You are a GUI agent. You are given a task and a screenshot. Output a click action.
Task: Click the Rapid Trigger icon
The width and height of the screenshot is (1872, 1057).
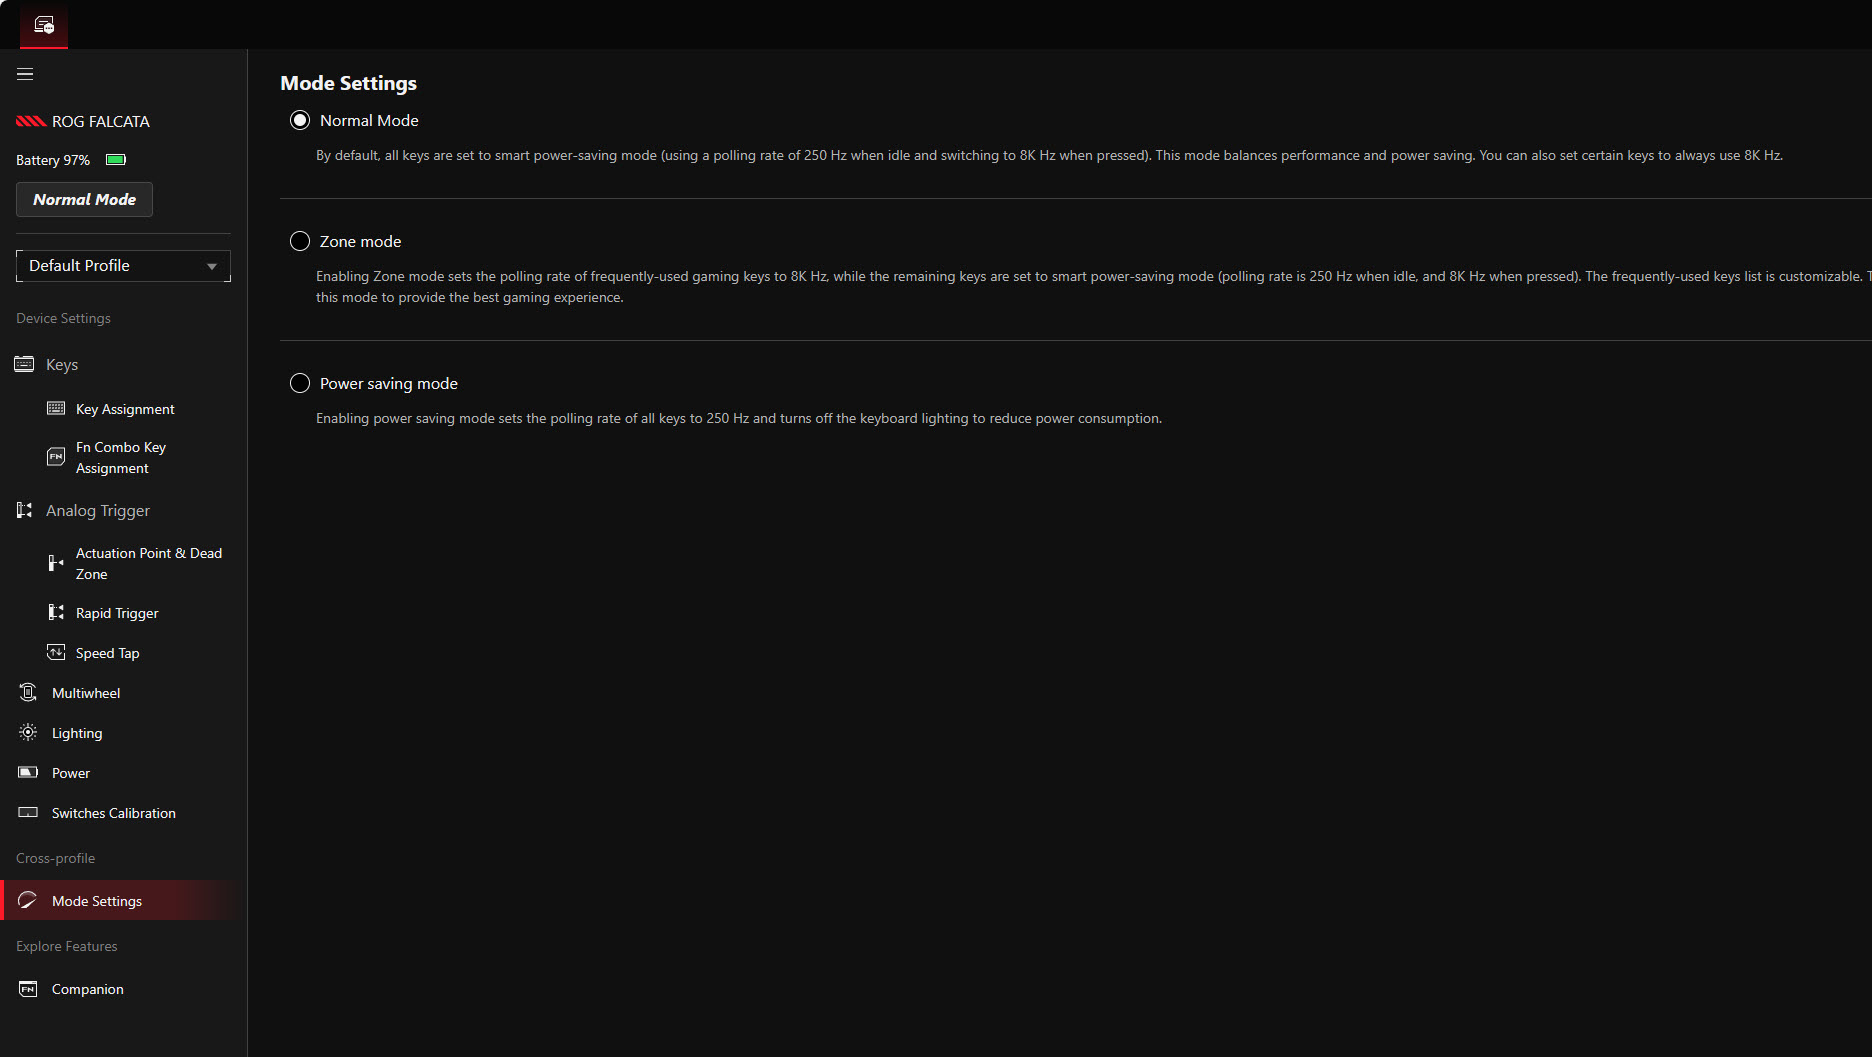coord(56,613)
